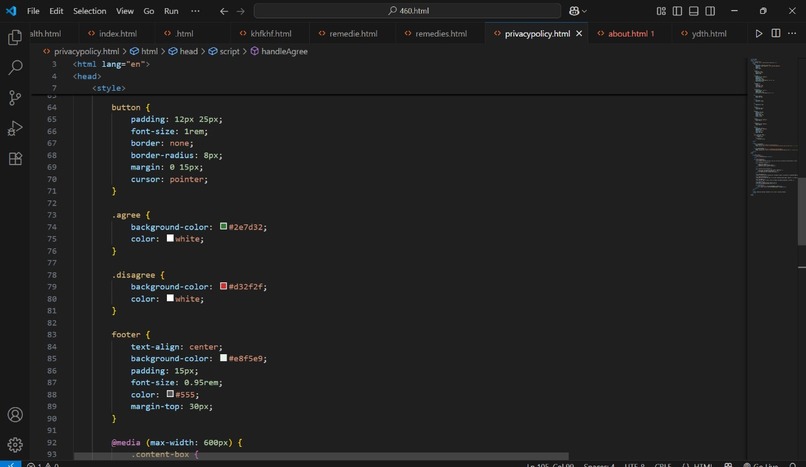Click the '.agree {' selector line
This screenshot has width=806, height=467.
(x=131, y=215)
